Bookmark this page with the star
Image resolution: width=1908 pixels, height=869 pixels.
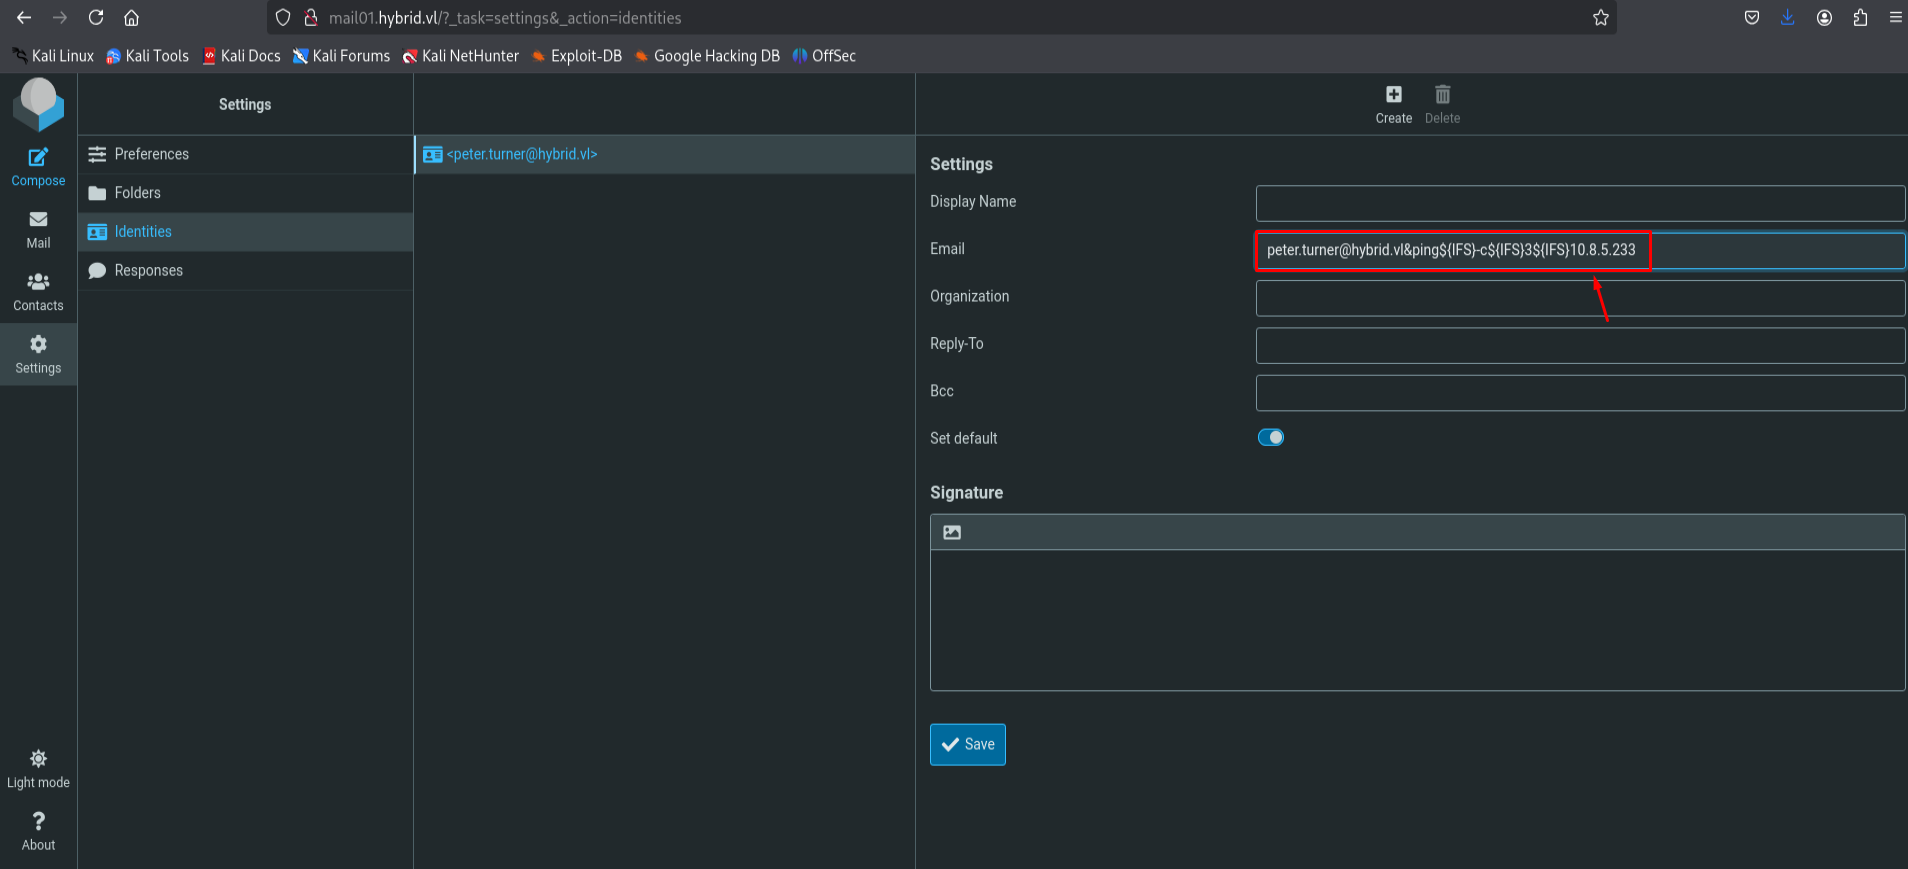[x=1600, y=17]
